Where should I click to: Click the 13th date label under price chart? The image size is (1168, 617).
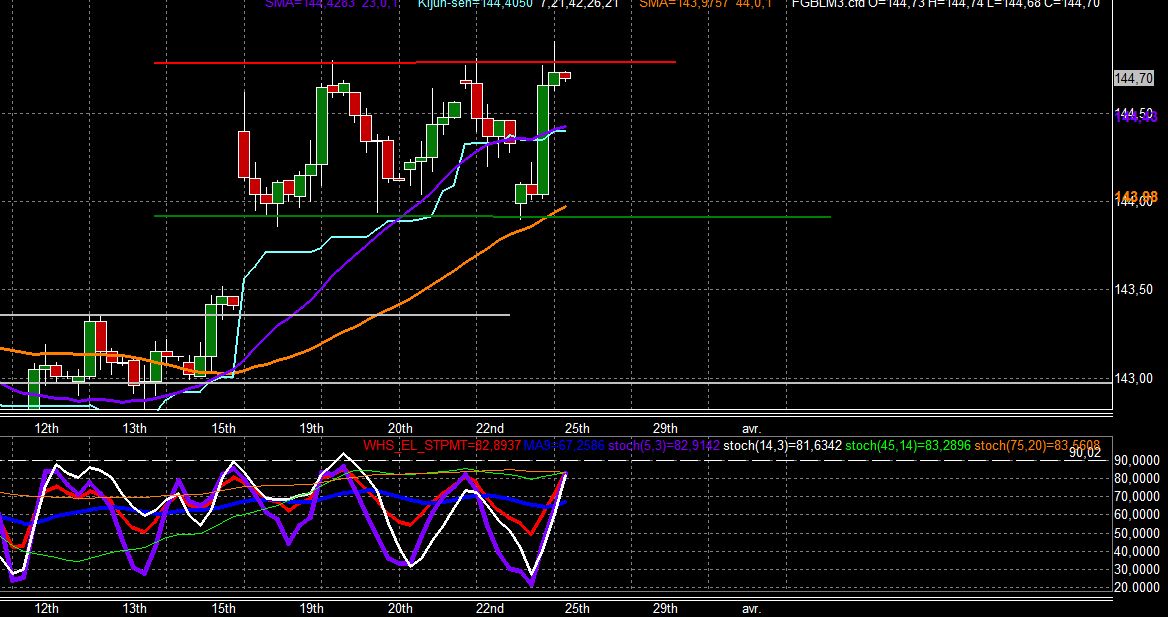click(134, 428)
